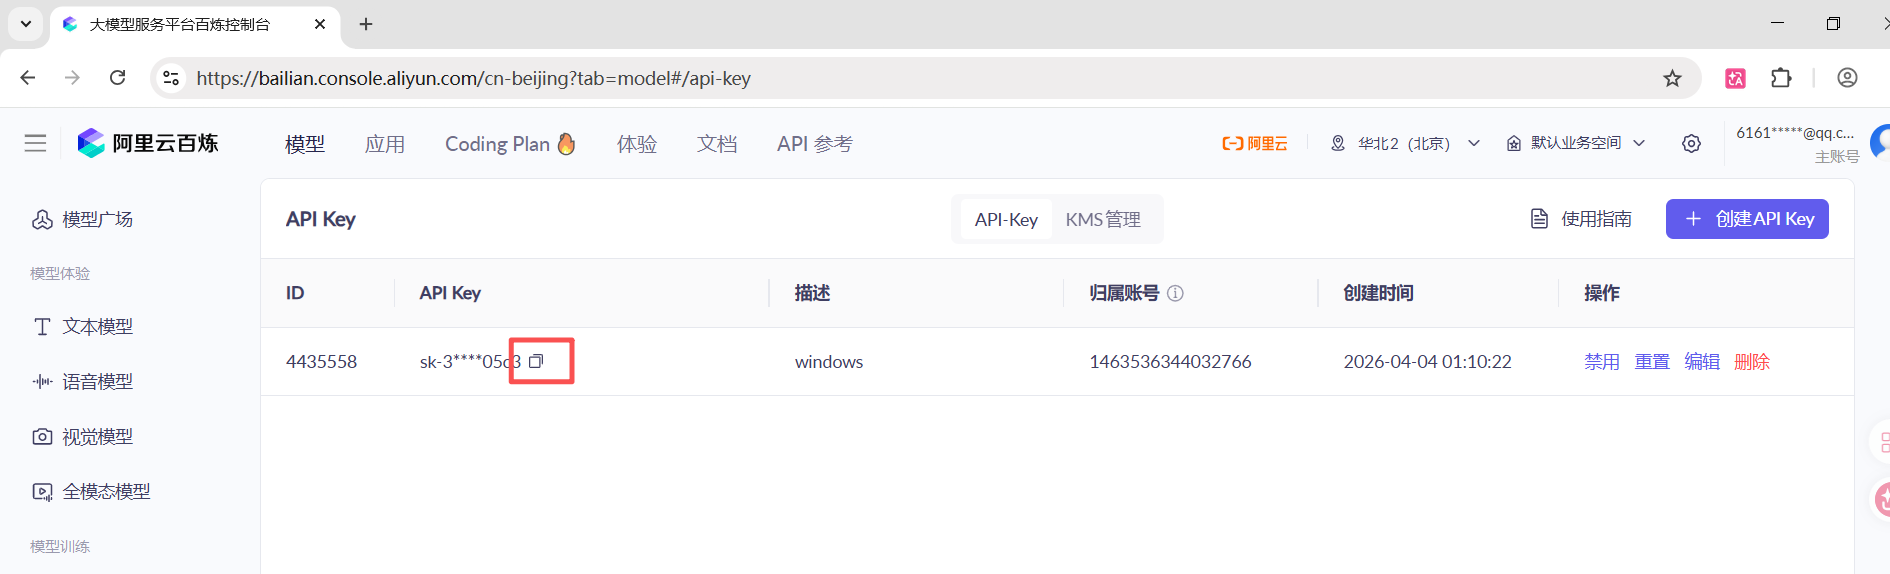Open the Coding Plan menu item

(510, 144)
